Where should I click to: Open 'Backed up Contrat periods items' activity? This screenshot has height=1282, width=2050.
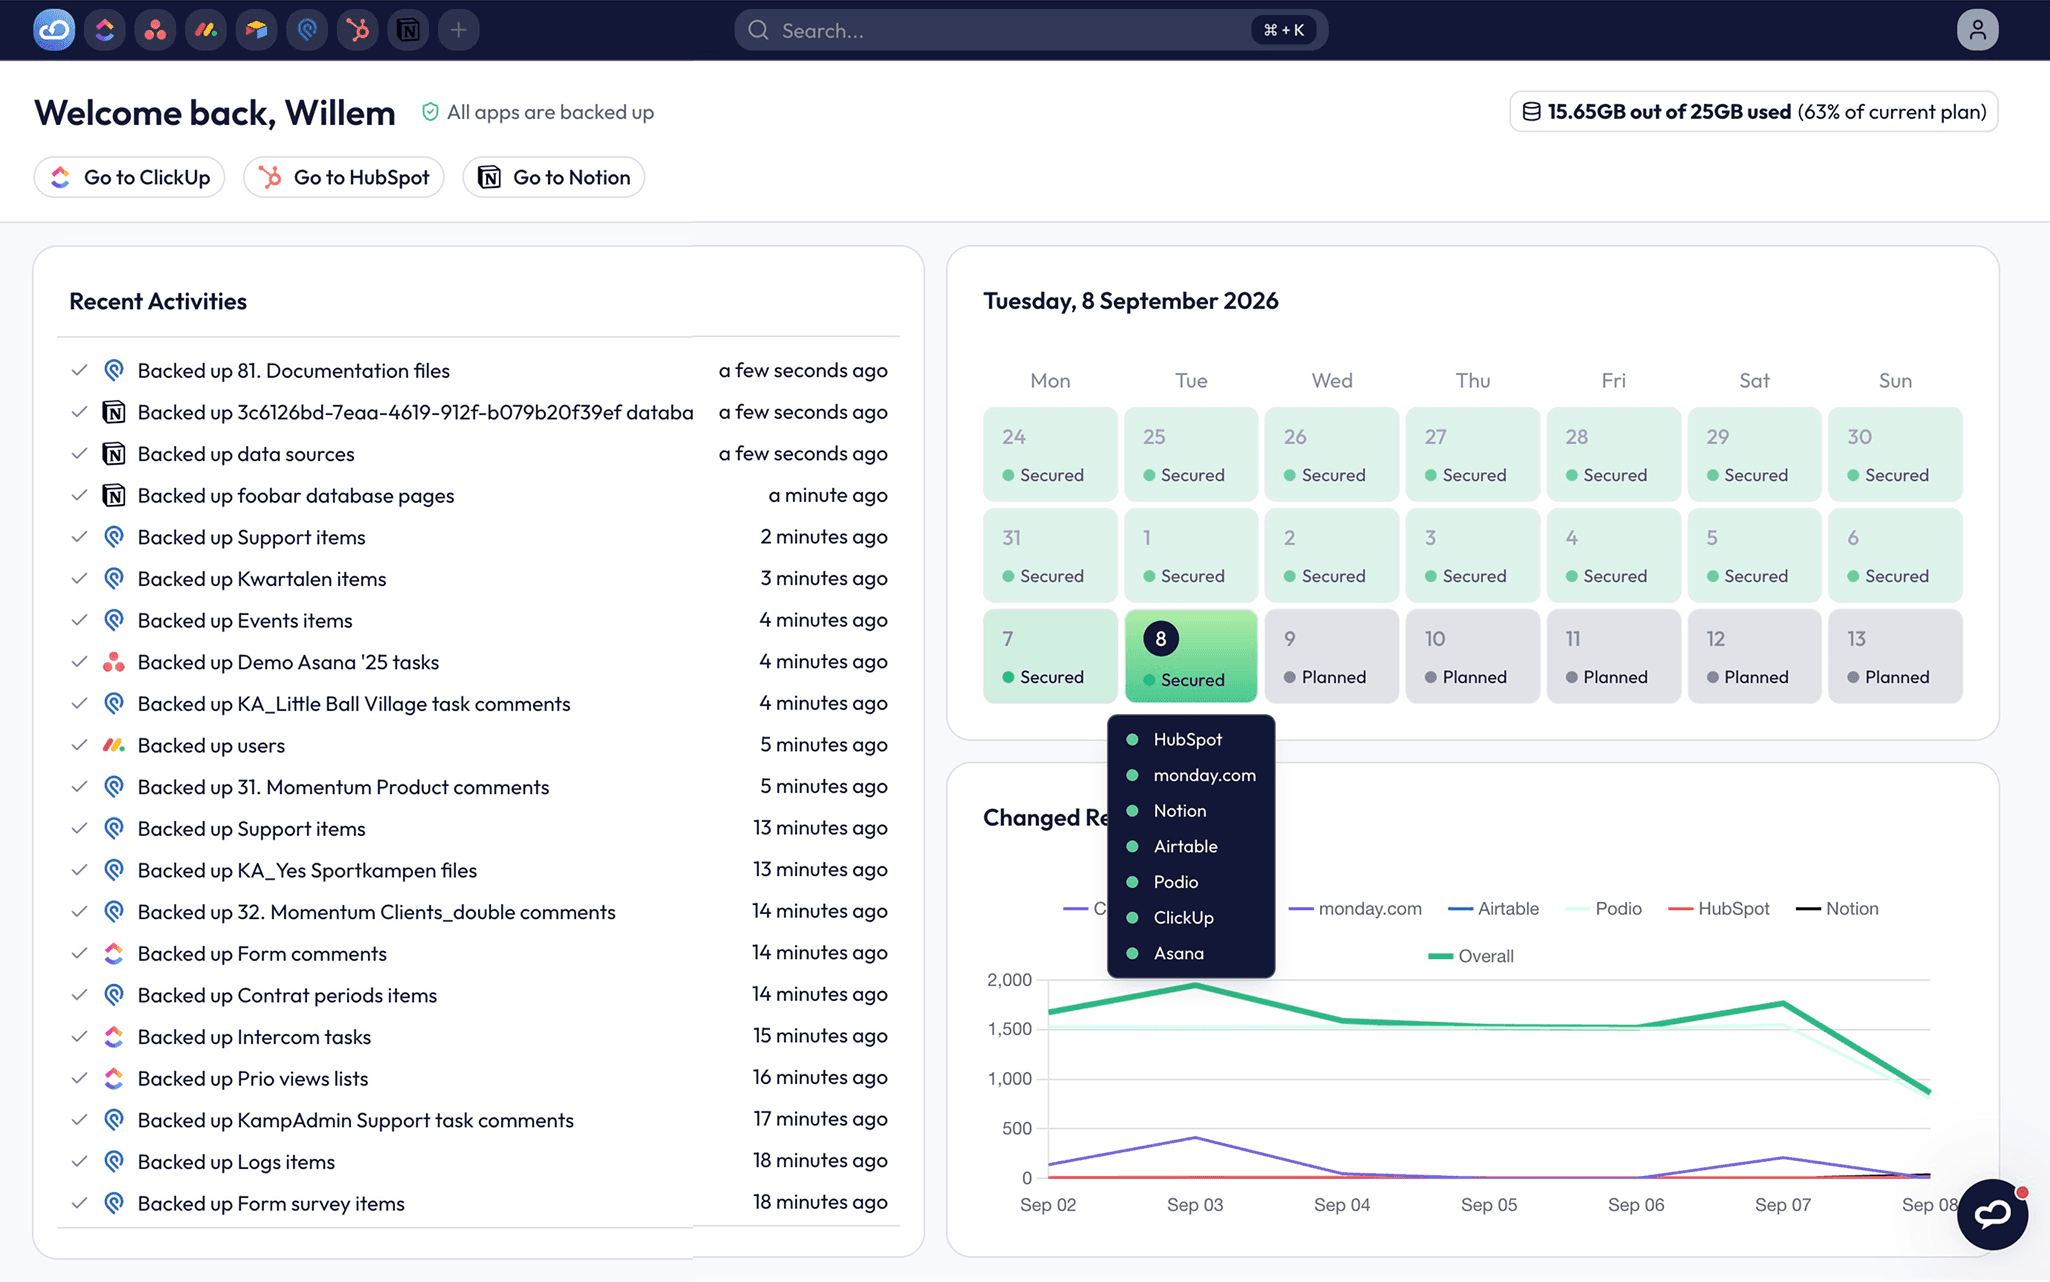coord(287,996)
